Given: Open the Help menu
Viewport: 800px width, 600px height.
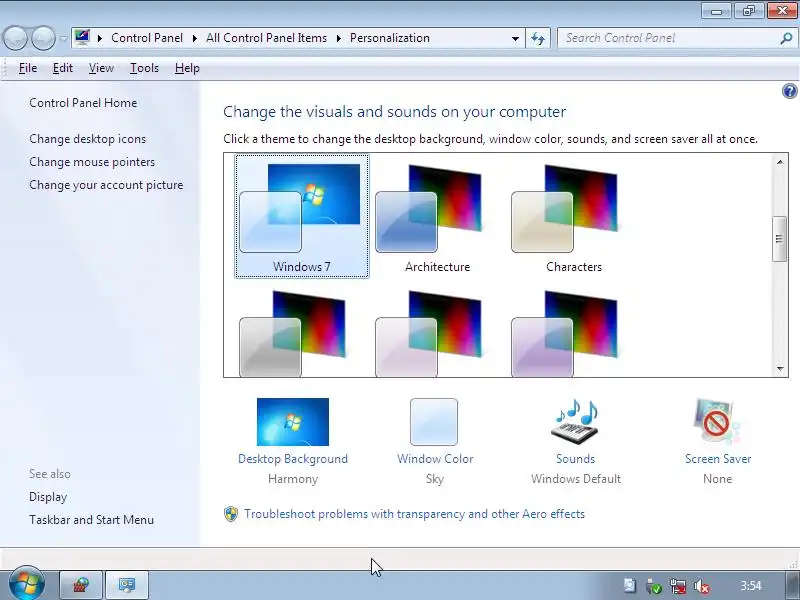Looking at the screenshot, I should coord(187,68).
